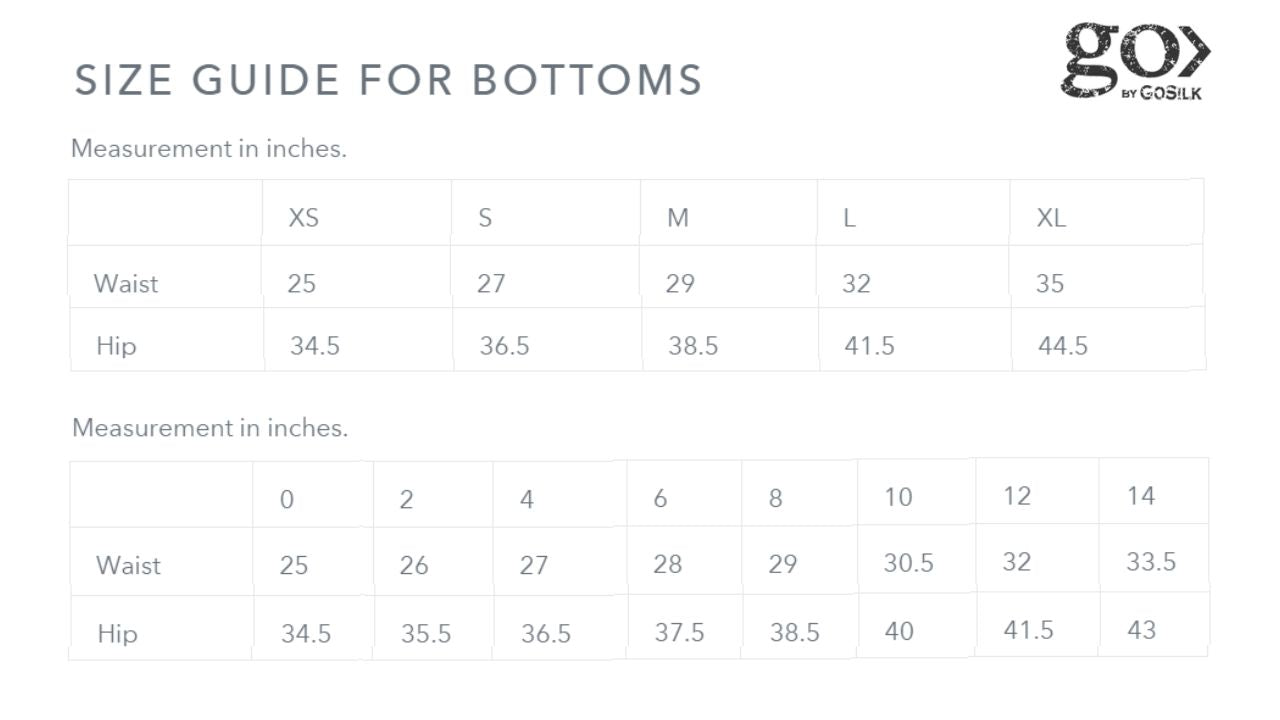
Task: Click the M size column header
Action: click(x=678, y=217)
